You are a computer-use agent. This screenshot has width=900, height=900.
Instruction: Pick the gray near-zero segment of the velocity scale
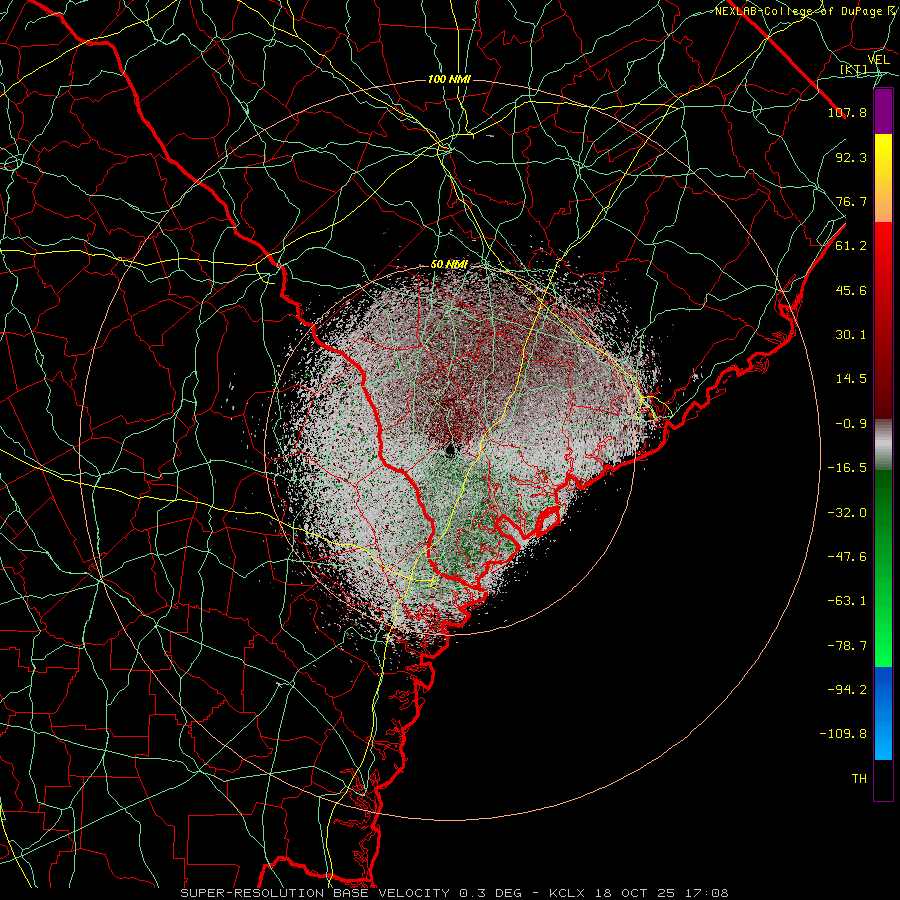point(883,445)
